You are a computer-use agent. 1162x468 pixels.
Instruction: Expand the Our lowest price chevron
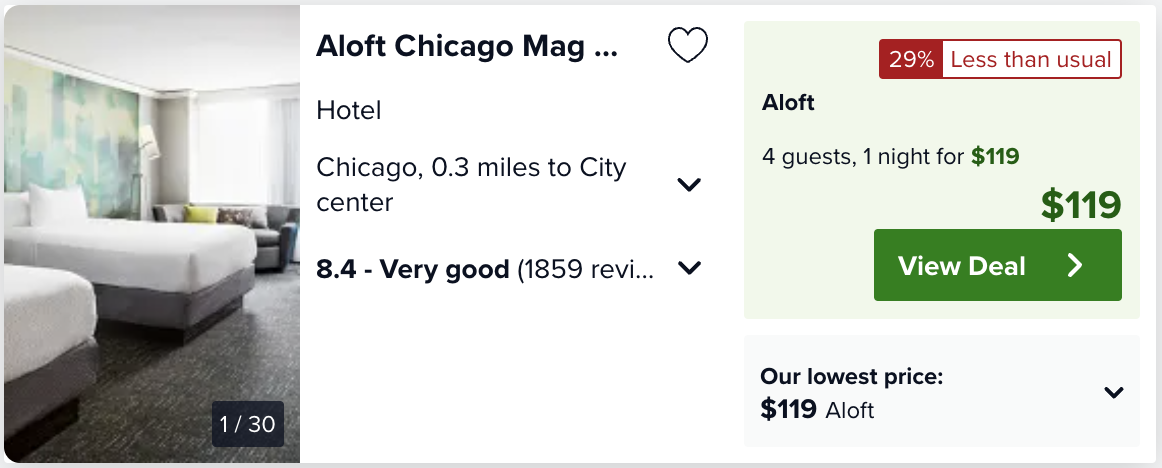coord(1114,392)
